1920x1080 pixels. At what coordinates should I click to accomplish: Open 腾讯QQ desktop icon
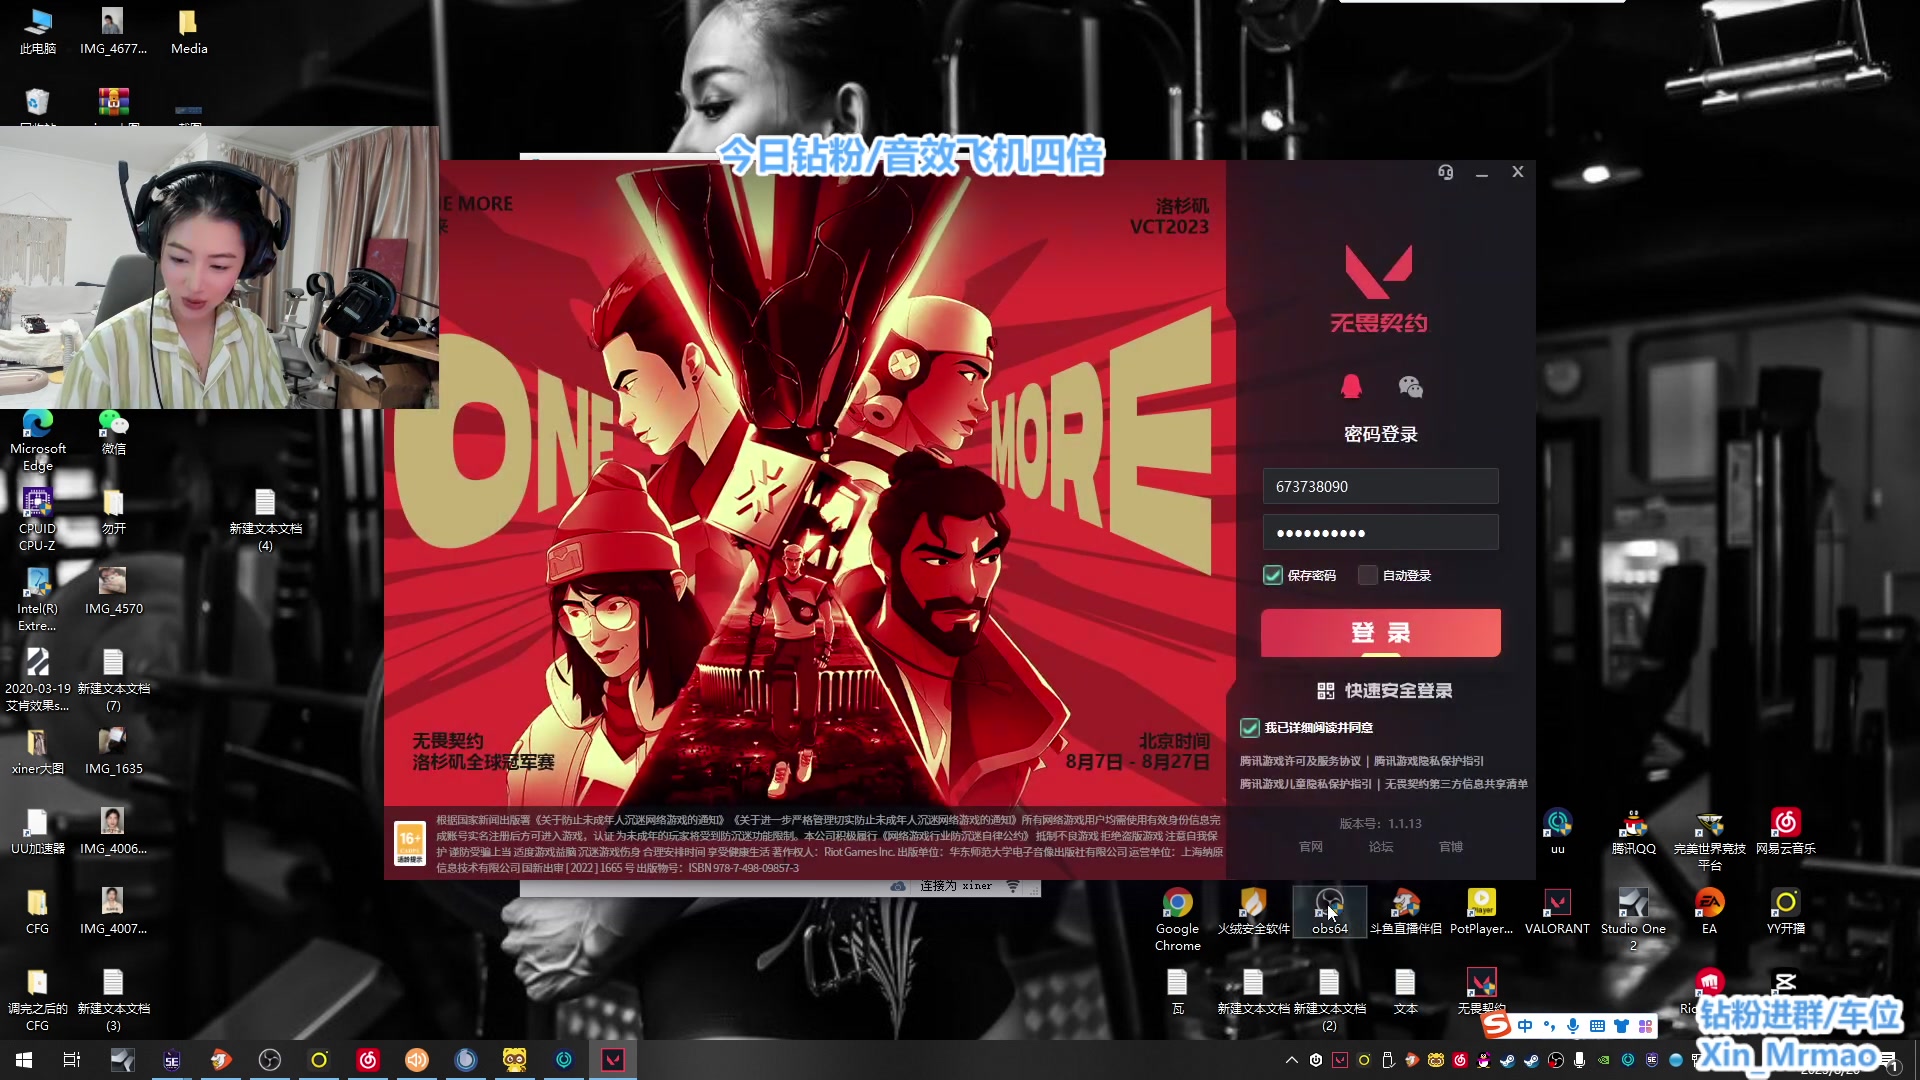coord(1633,831)
